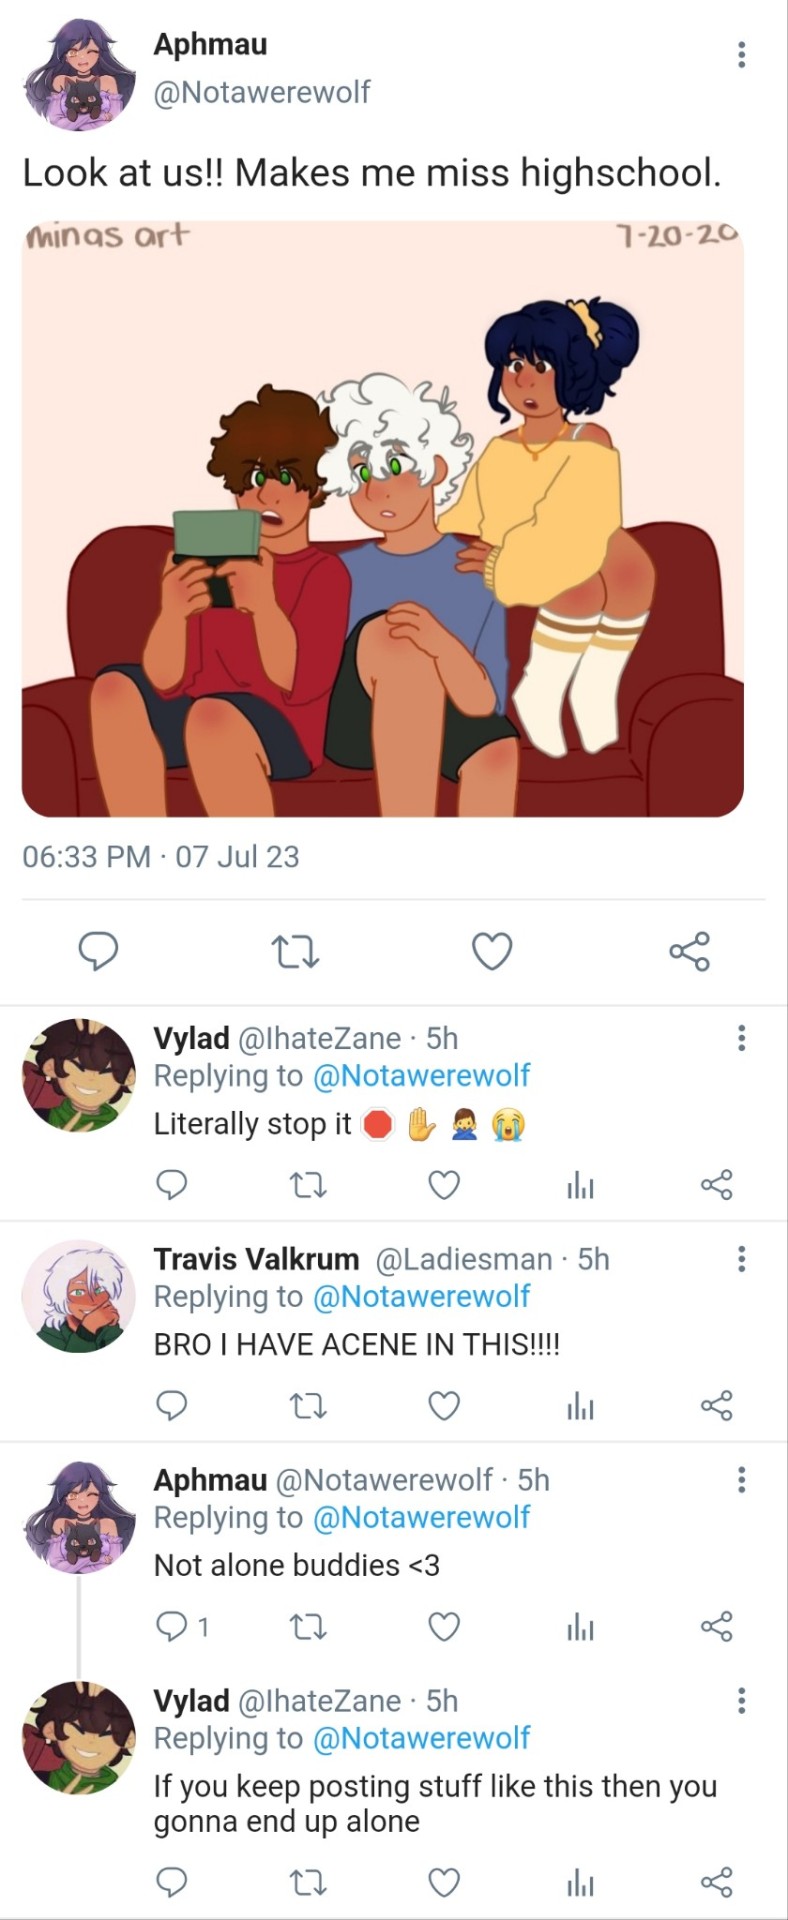View analytics on Travis Valkrum's reply

click(x=580, y=1407)
